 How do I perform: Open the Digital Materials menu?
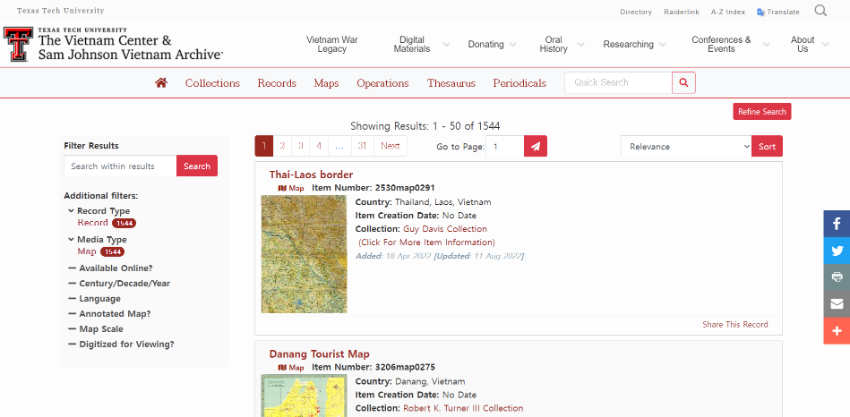[x=412, y=44]
